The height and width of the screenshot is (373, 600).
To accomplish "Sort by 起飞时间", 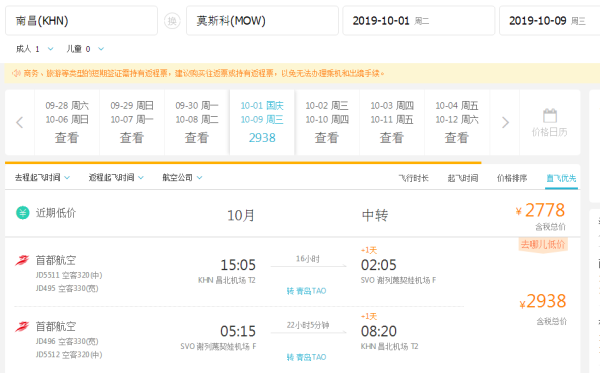I will coord(463,178).
